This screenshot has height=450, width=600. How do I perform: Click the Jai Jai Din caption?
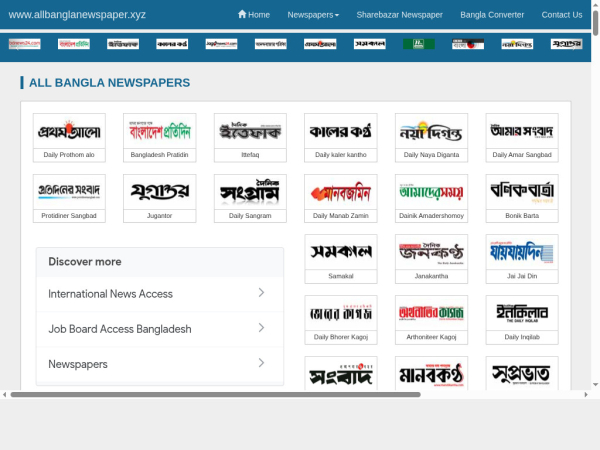(x=522, y=276)
